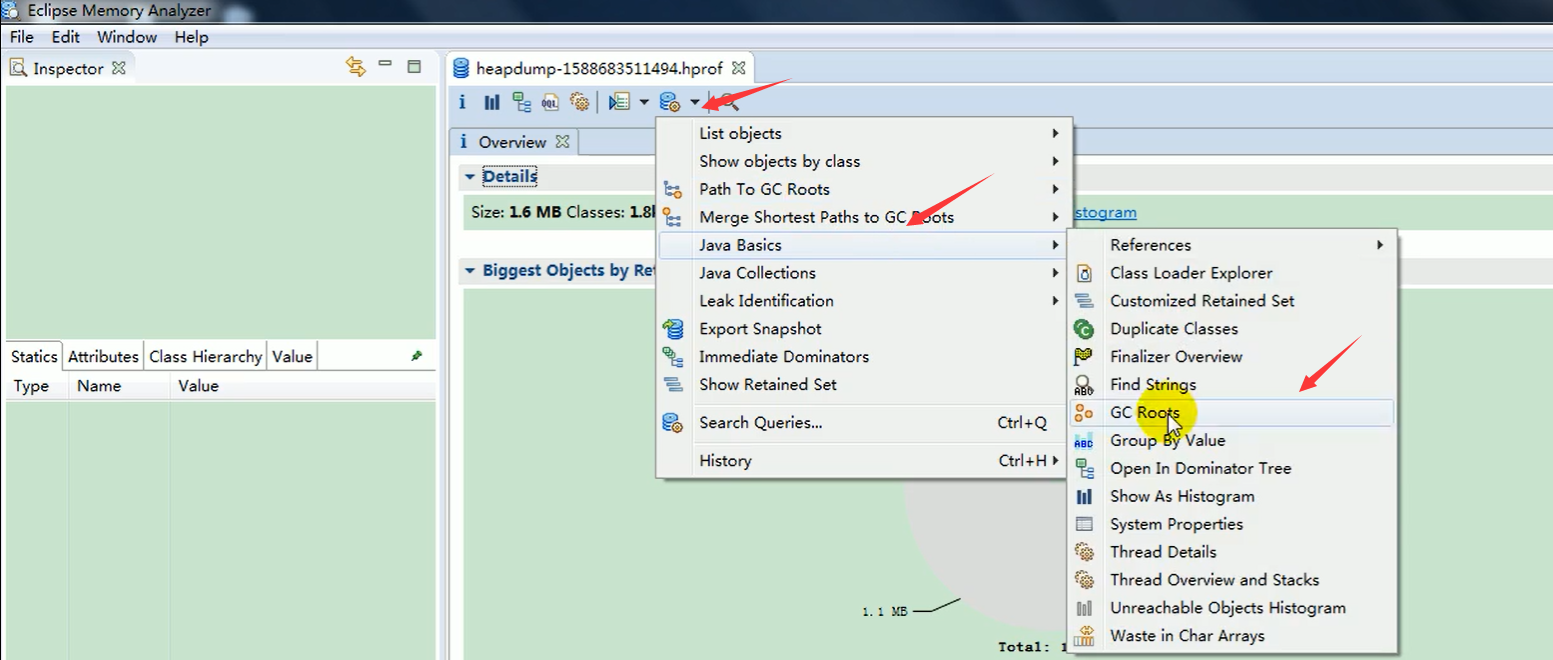Click the Export Snapshot database icon
Image resolution: width=1553 pixels, height=660 pixels.
674,329
